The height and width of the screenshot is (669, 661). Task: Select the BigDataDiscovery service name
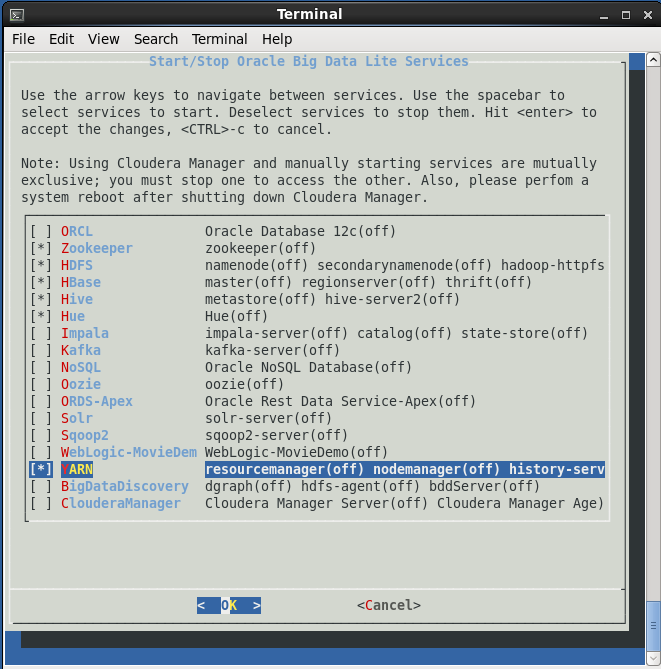tap(125, 486)
